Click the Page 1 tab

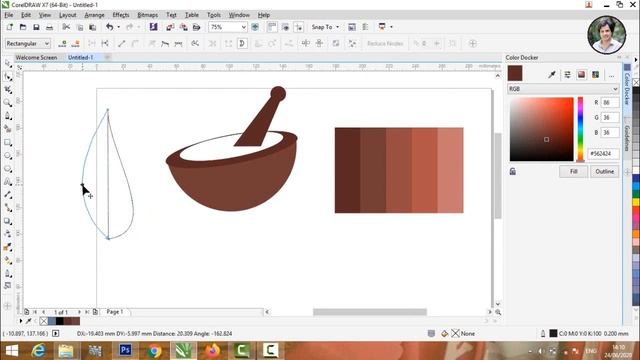[115, 312]
